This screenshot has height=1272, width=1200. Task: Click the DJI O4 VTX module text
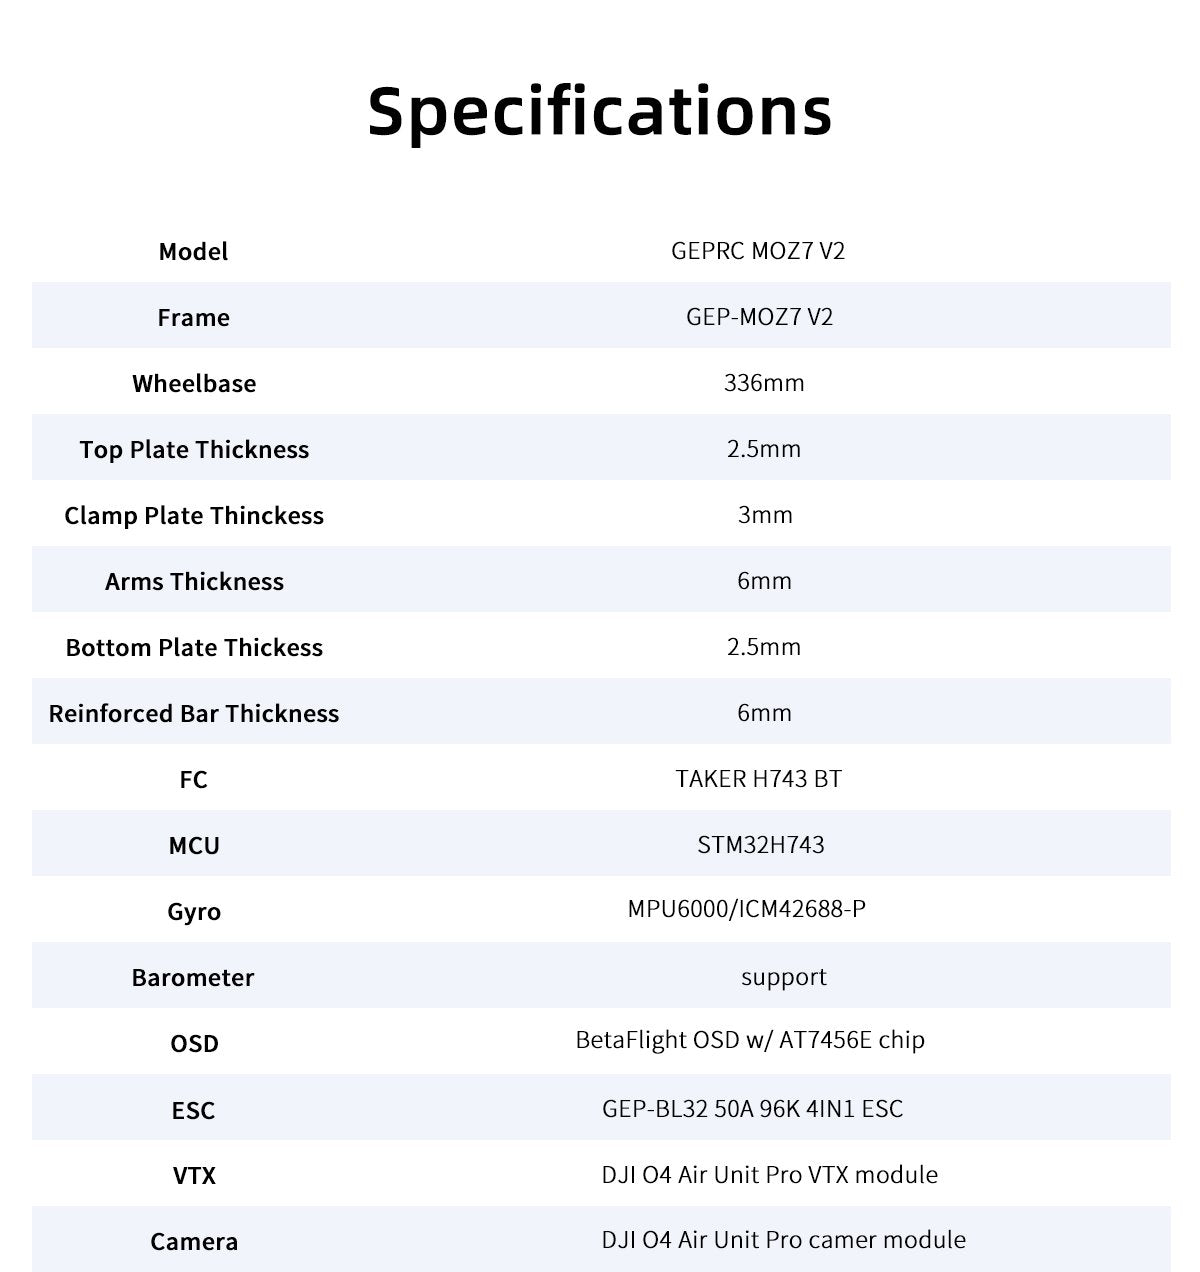point(770,1174)
